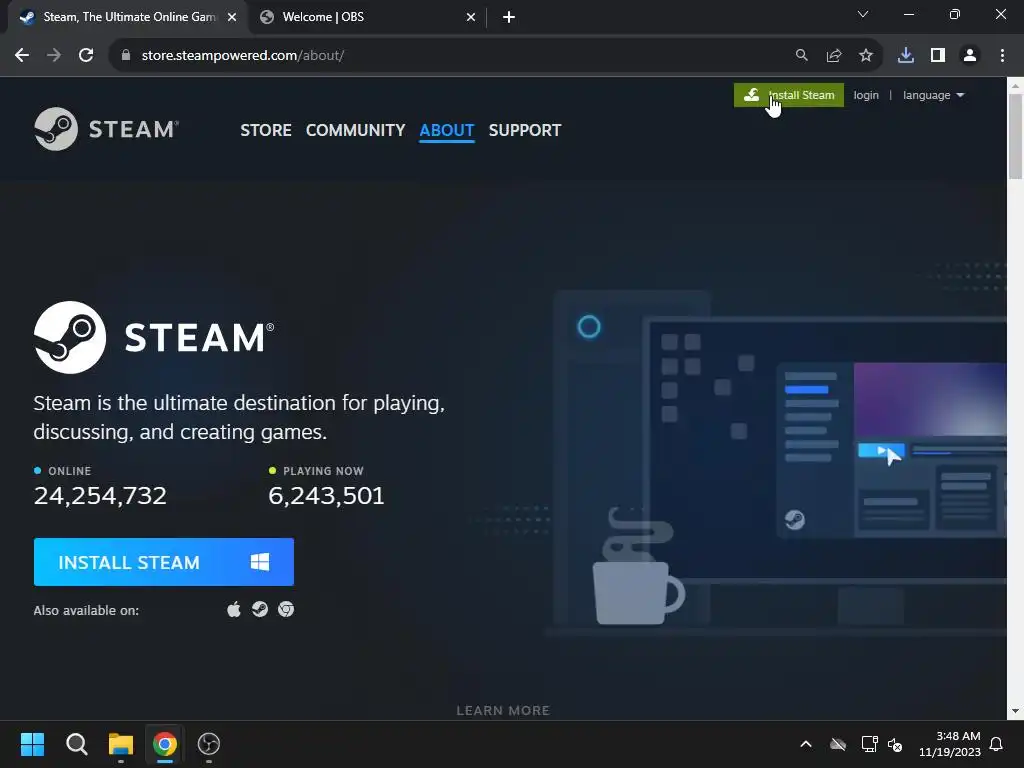Viewport: 1024px width, 768px height.
Task: Click the Steam logo in the header
Action: point(106,129)
